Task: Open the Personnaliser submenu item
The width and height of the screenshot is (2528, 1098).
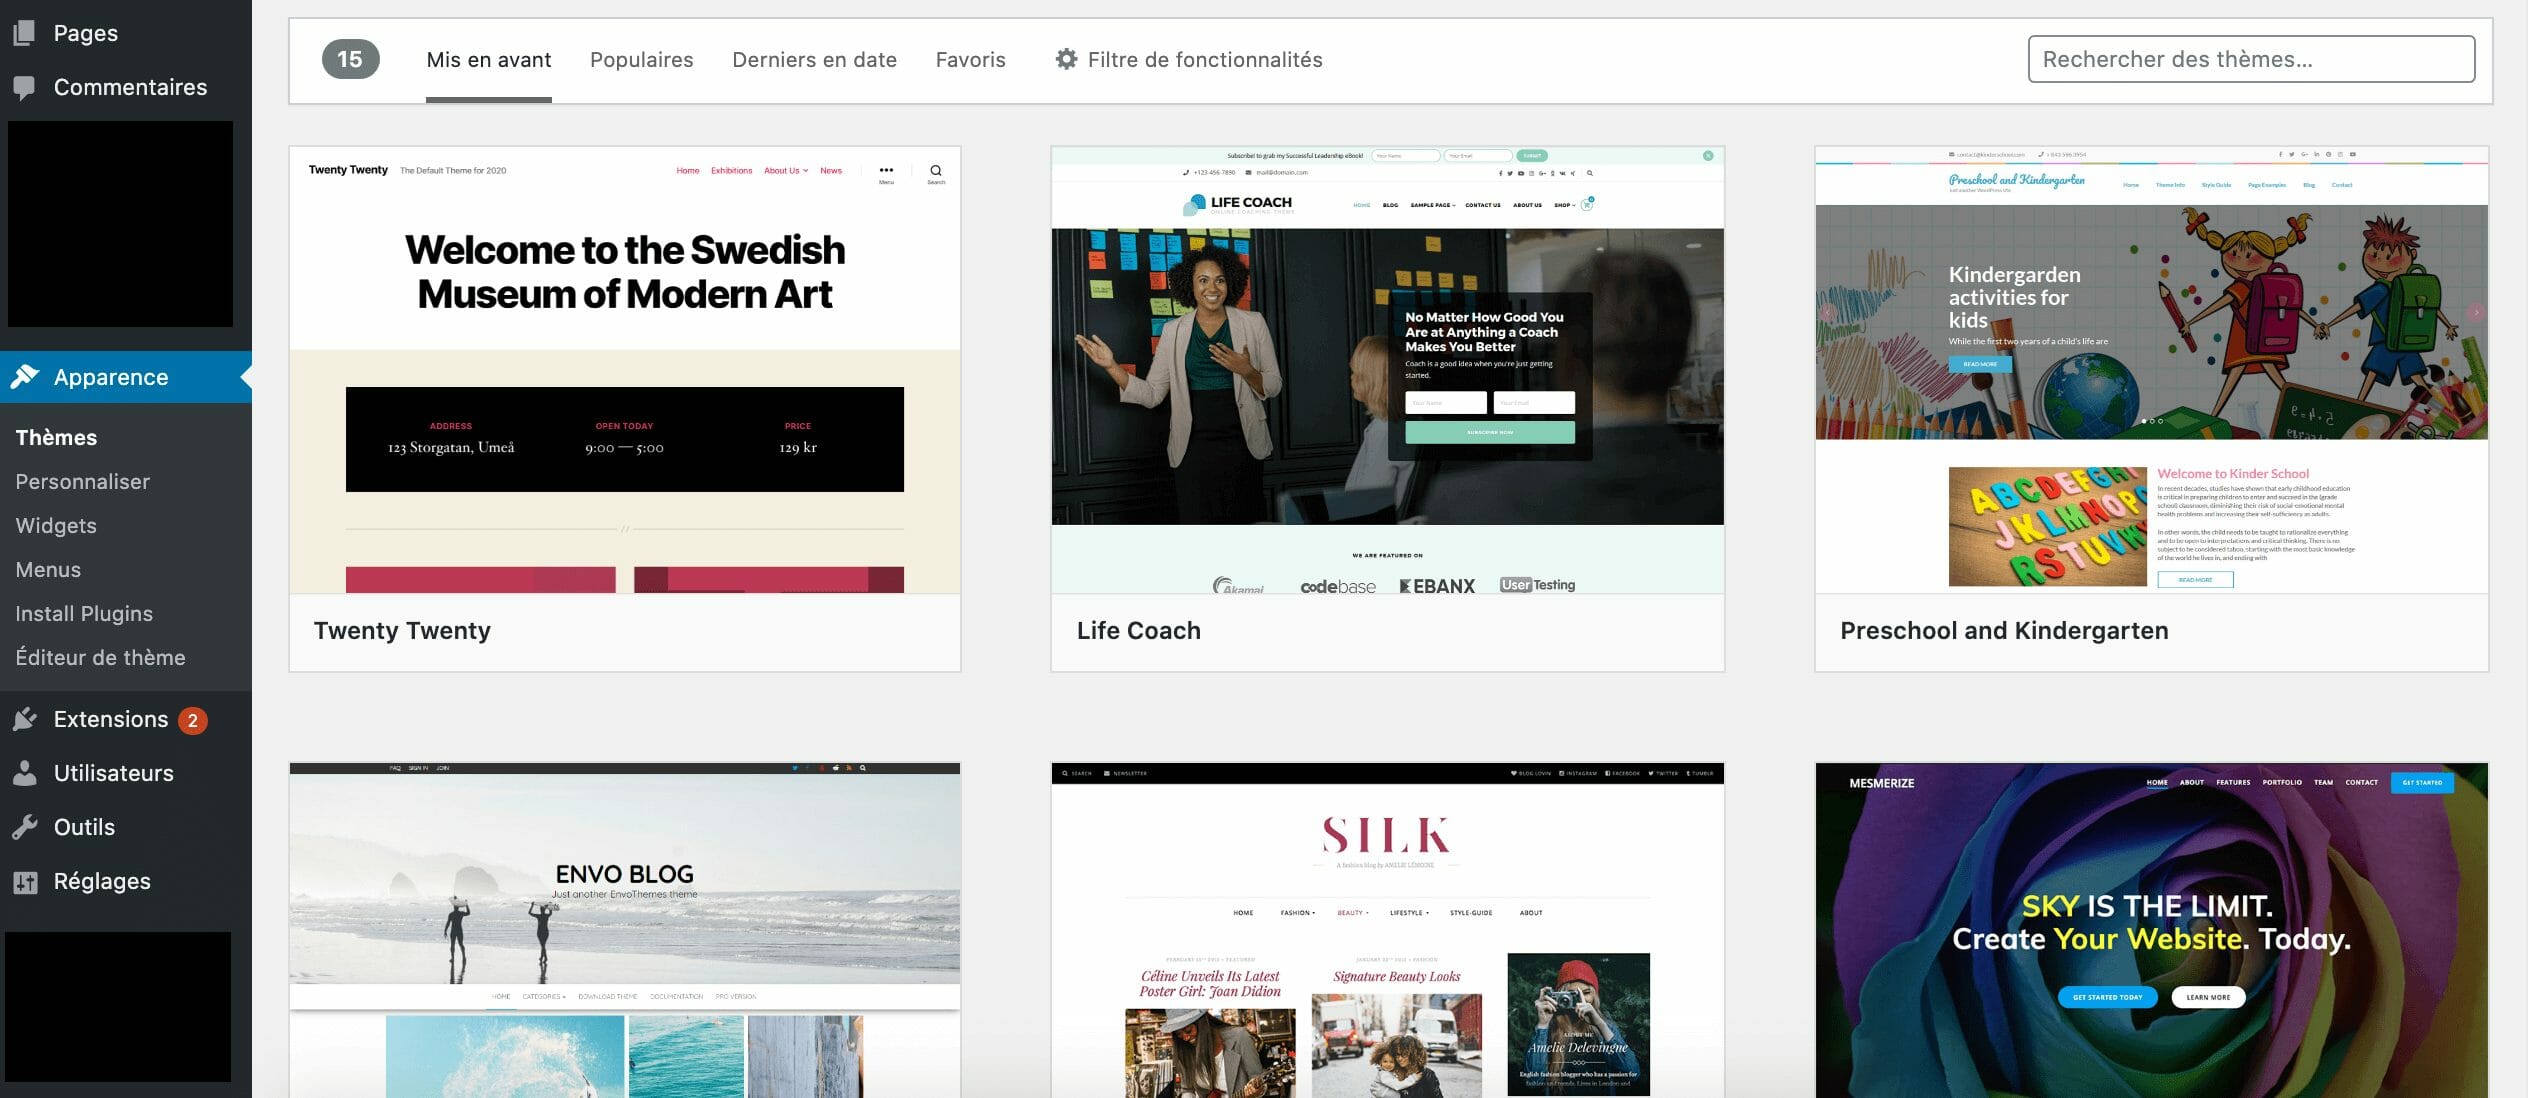Action: tap(83, 482)
